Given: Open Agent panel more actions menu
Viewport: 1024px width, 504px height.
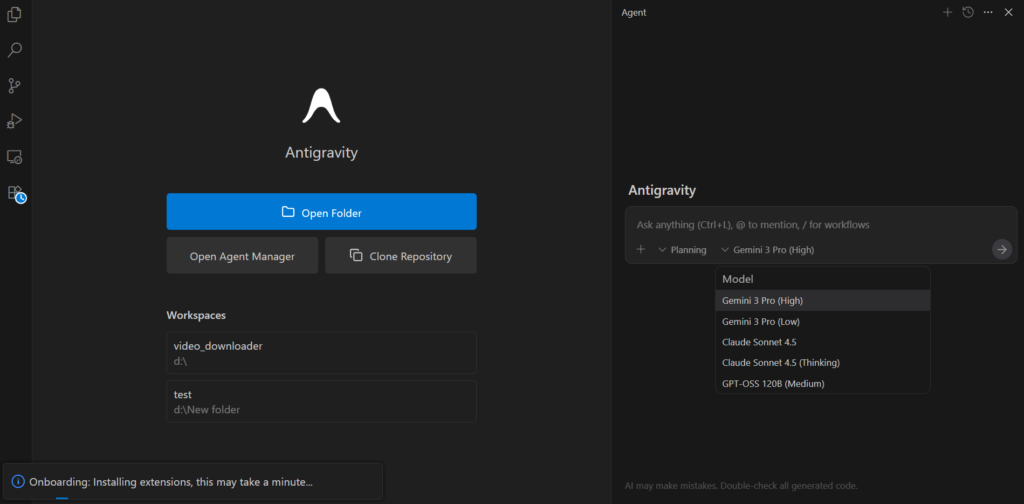Looking at the screenshot, I should [988, 12].
